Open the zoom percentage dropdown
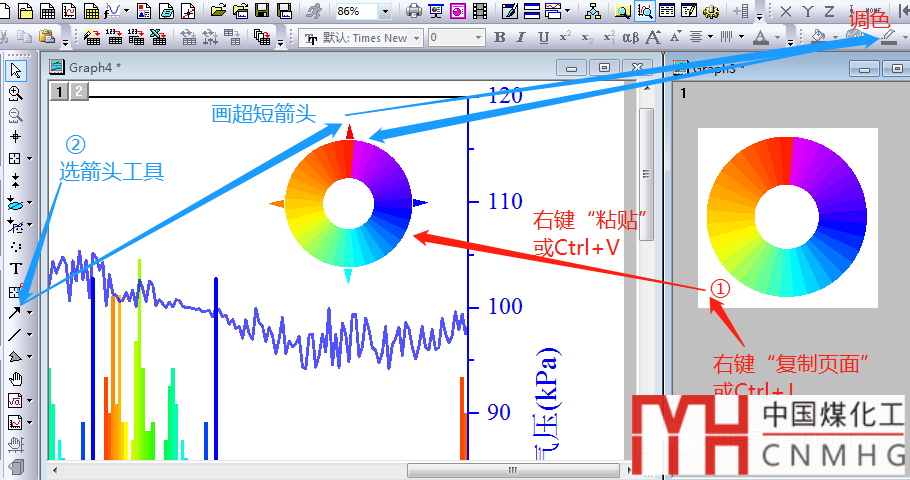 pyautogui.click(x=386, y=12)
